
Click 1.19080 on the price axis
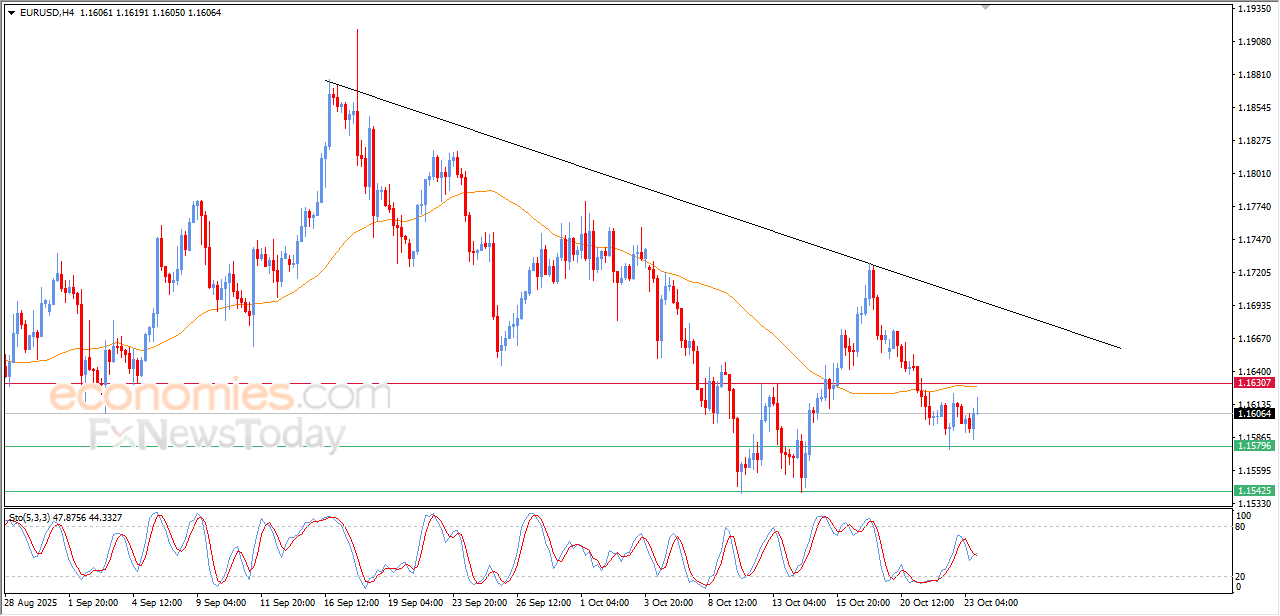1254,41
